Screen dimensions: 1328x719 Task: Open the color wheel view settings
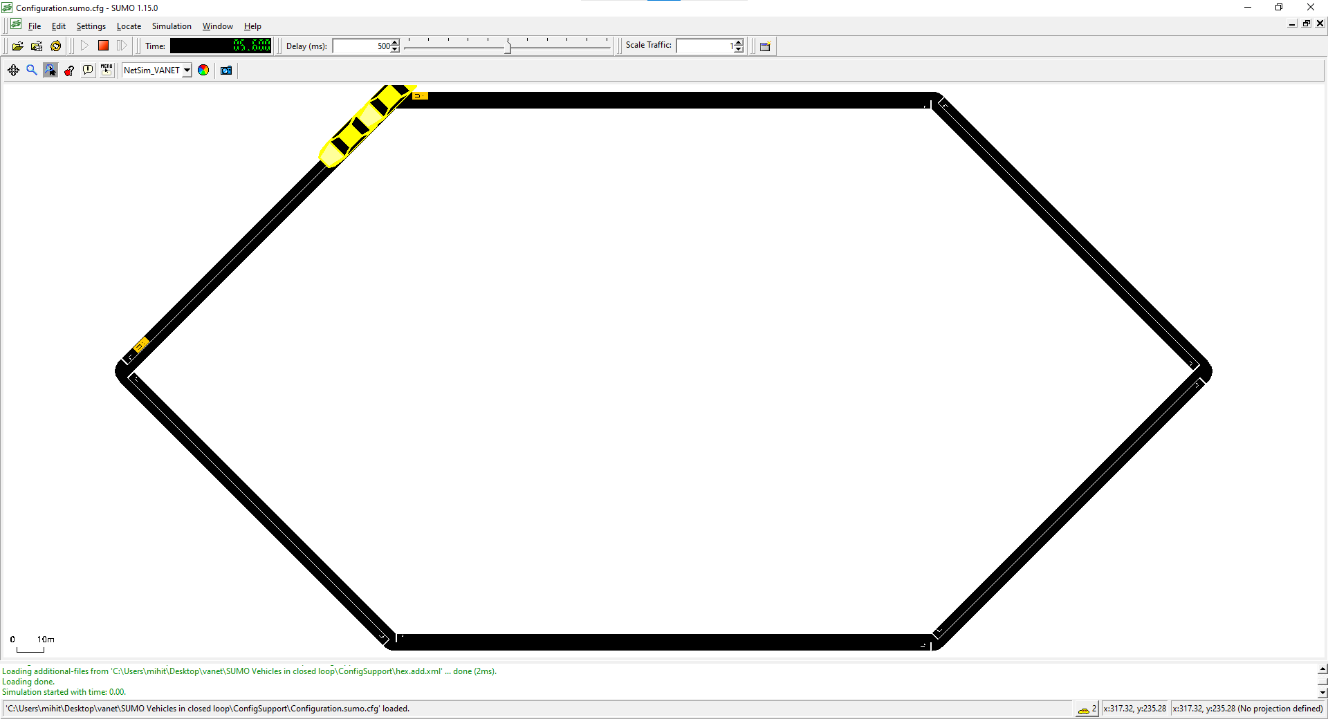[x=203, y=70]
